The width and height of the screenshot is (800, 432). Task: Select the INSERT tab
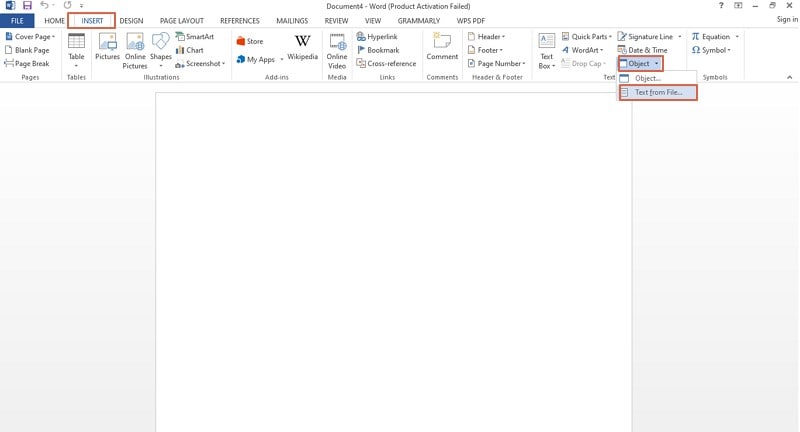[x=92, y=21]
